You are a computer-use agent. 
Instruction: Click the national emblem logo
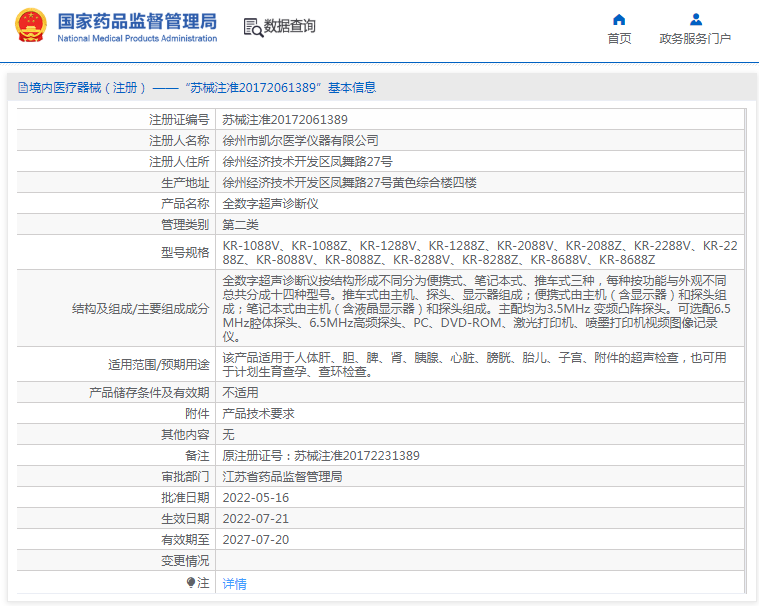31,26
